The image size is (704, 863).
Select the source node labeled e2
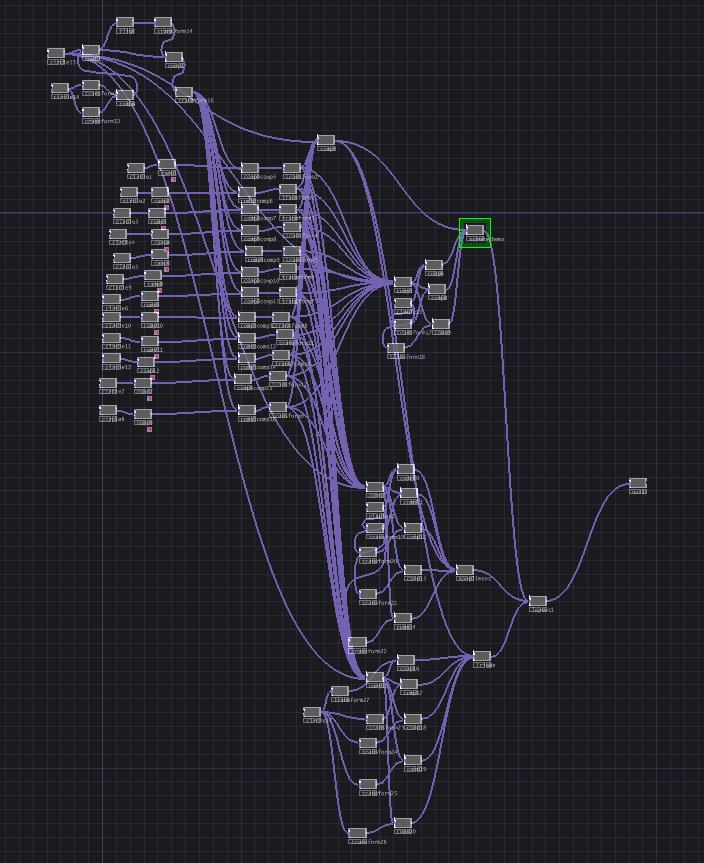129,192
